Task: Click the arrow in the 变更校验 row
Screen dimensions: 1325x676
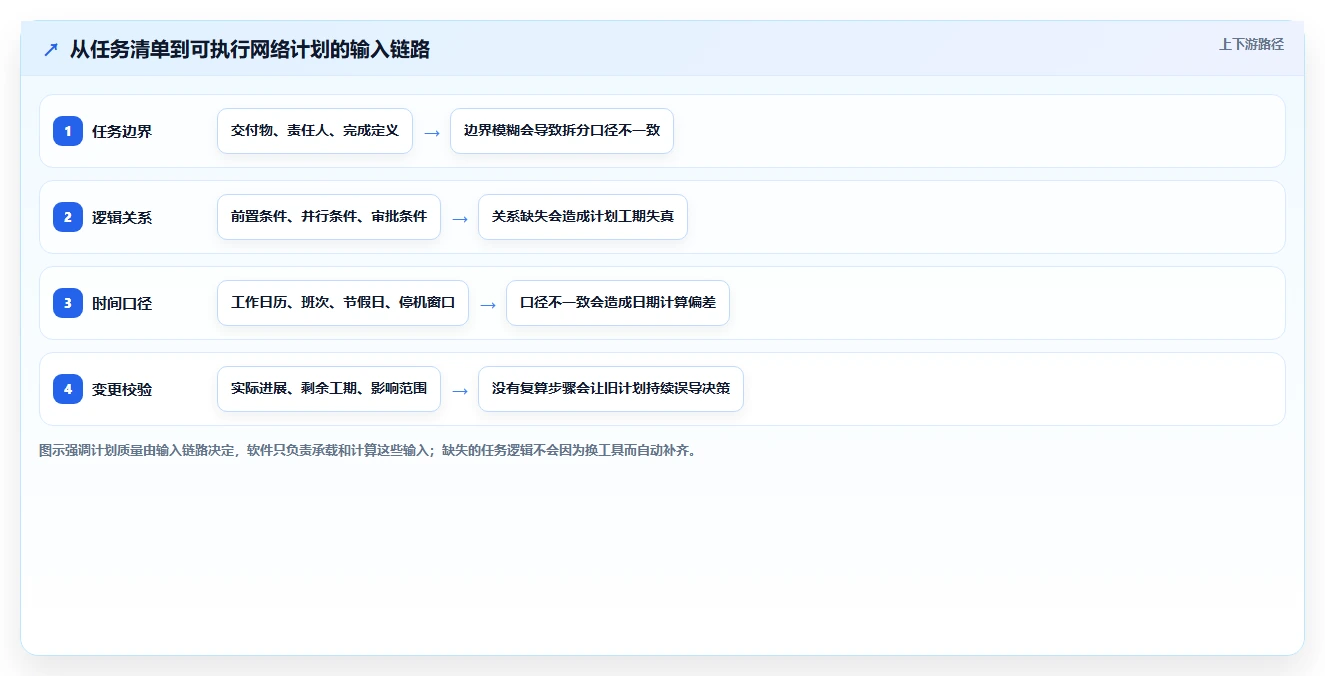Action: coord(460,390)
